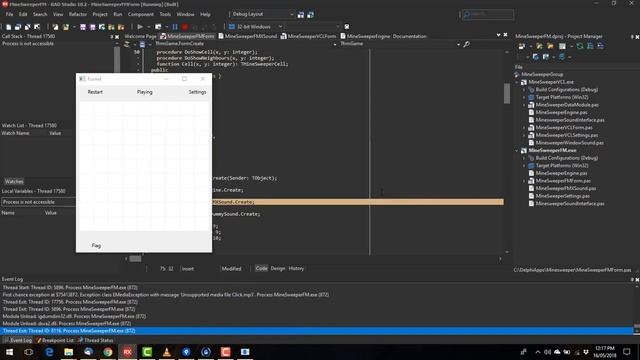Click Restart in the game window
640x360 pixels.
click(95, 92)
